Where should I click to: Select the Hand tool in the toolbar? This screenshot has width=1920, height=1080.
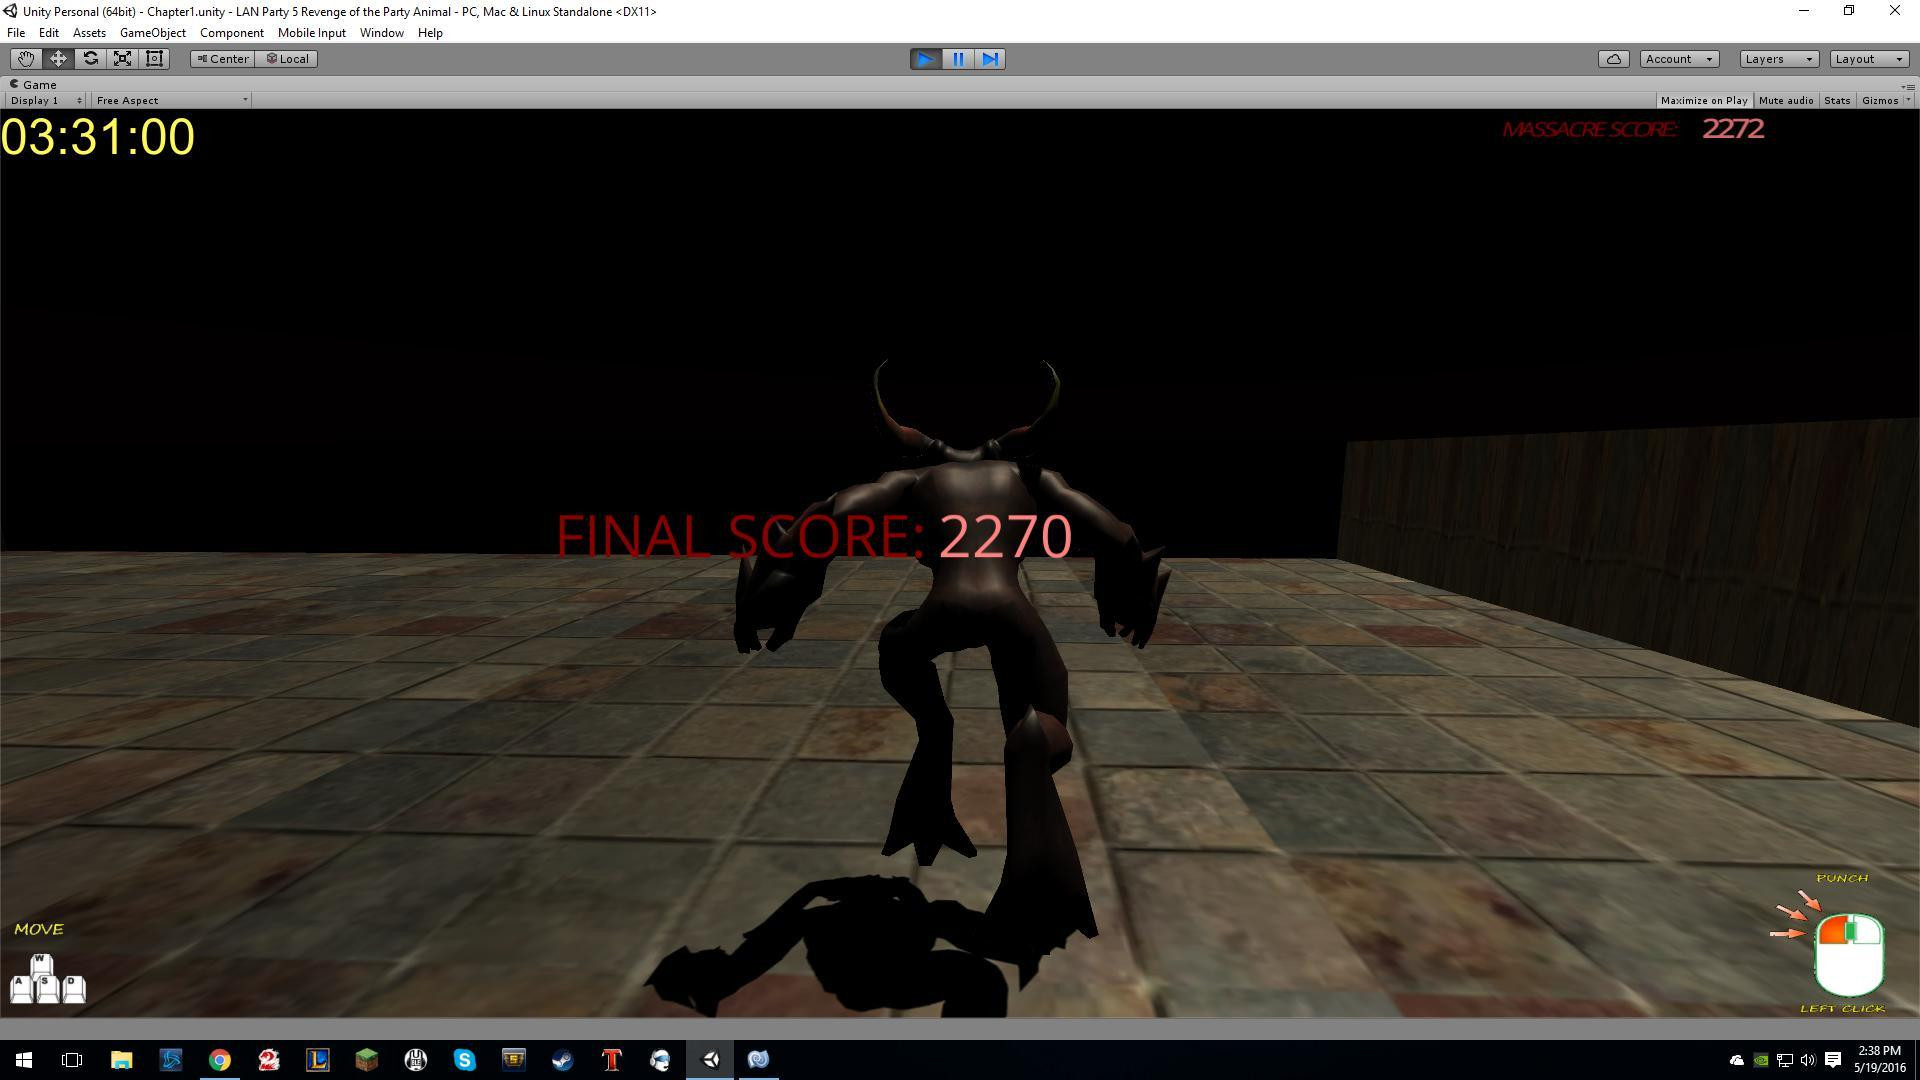(26, 59)
